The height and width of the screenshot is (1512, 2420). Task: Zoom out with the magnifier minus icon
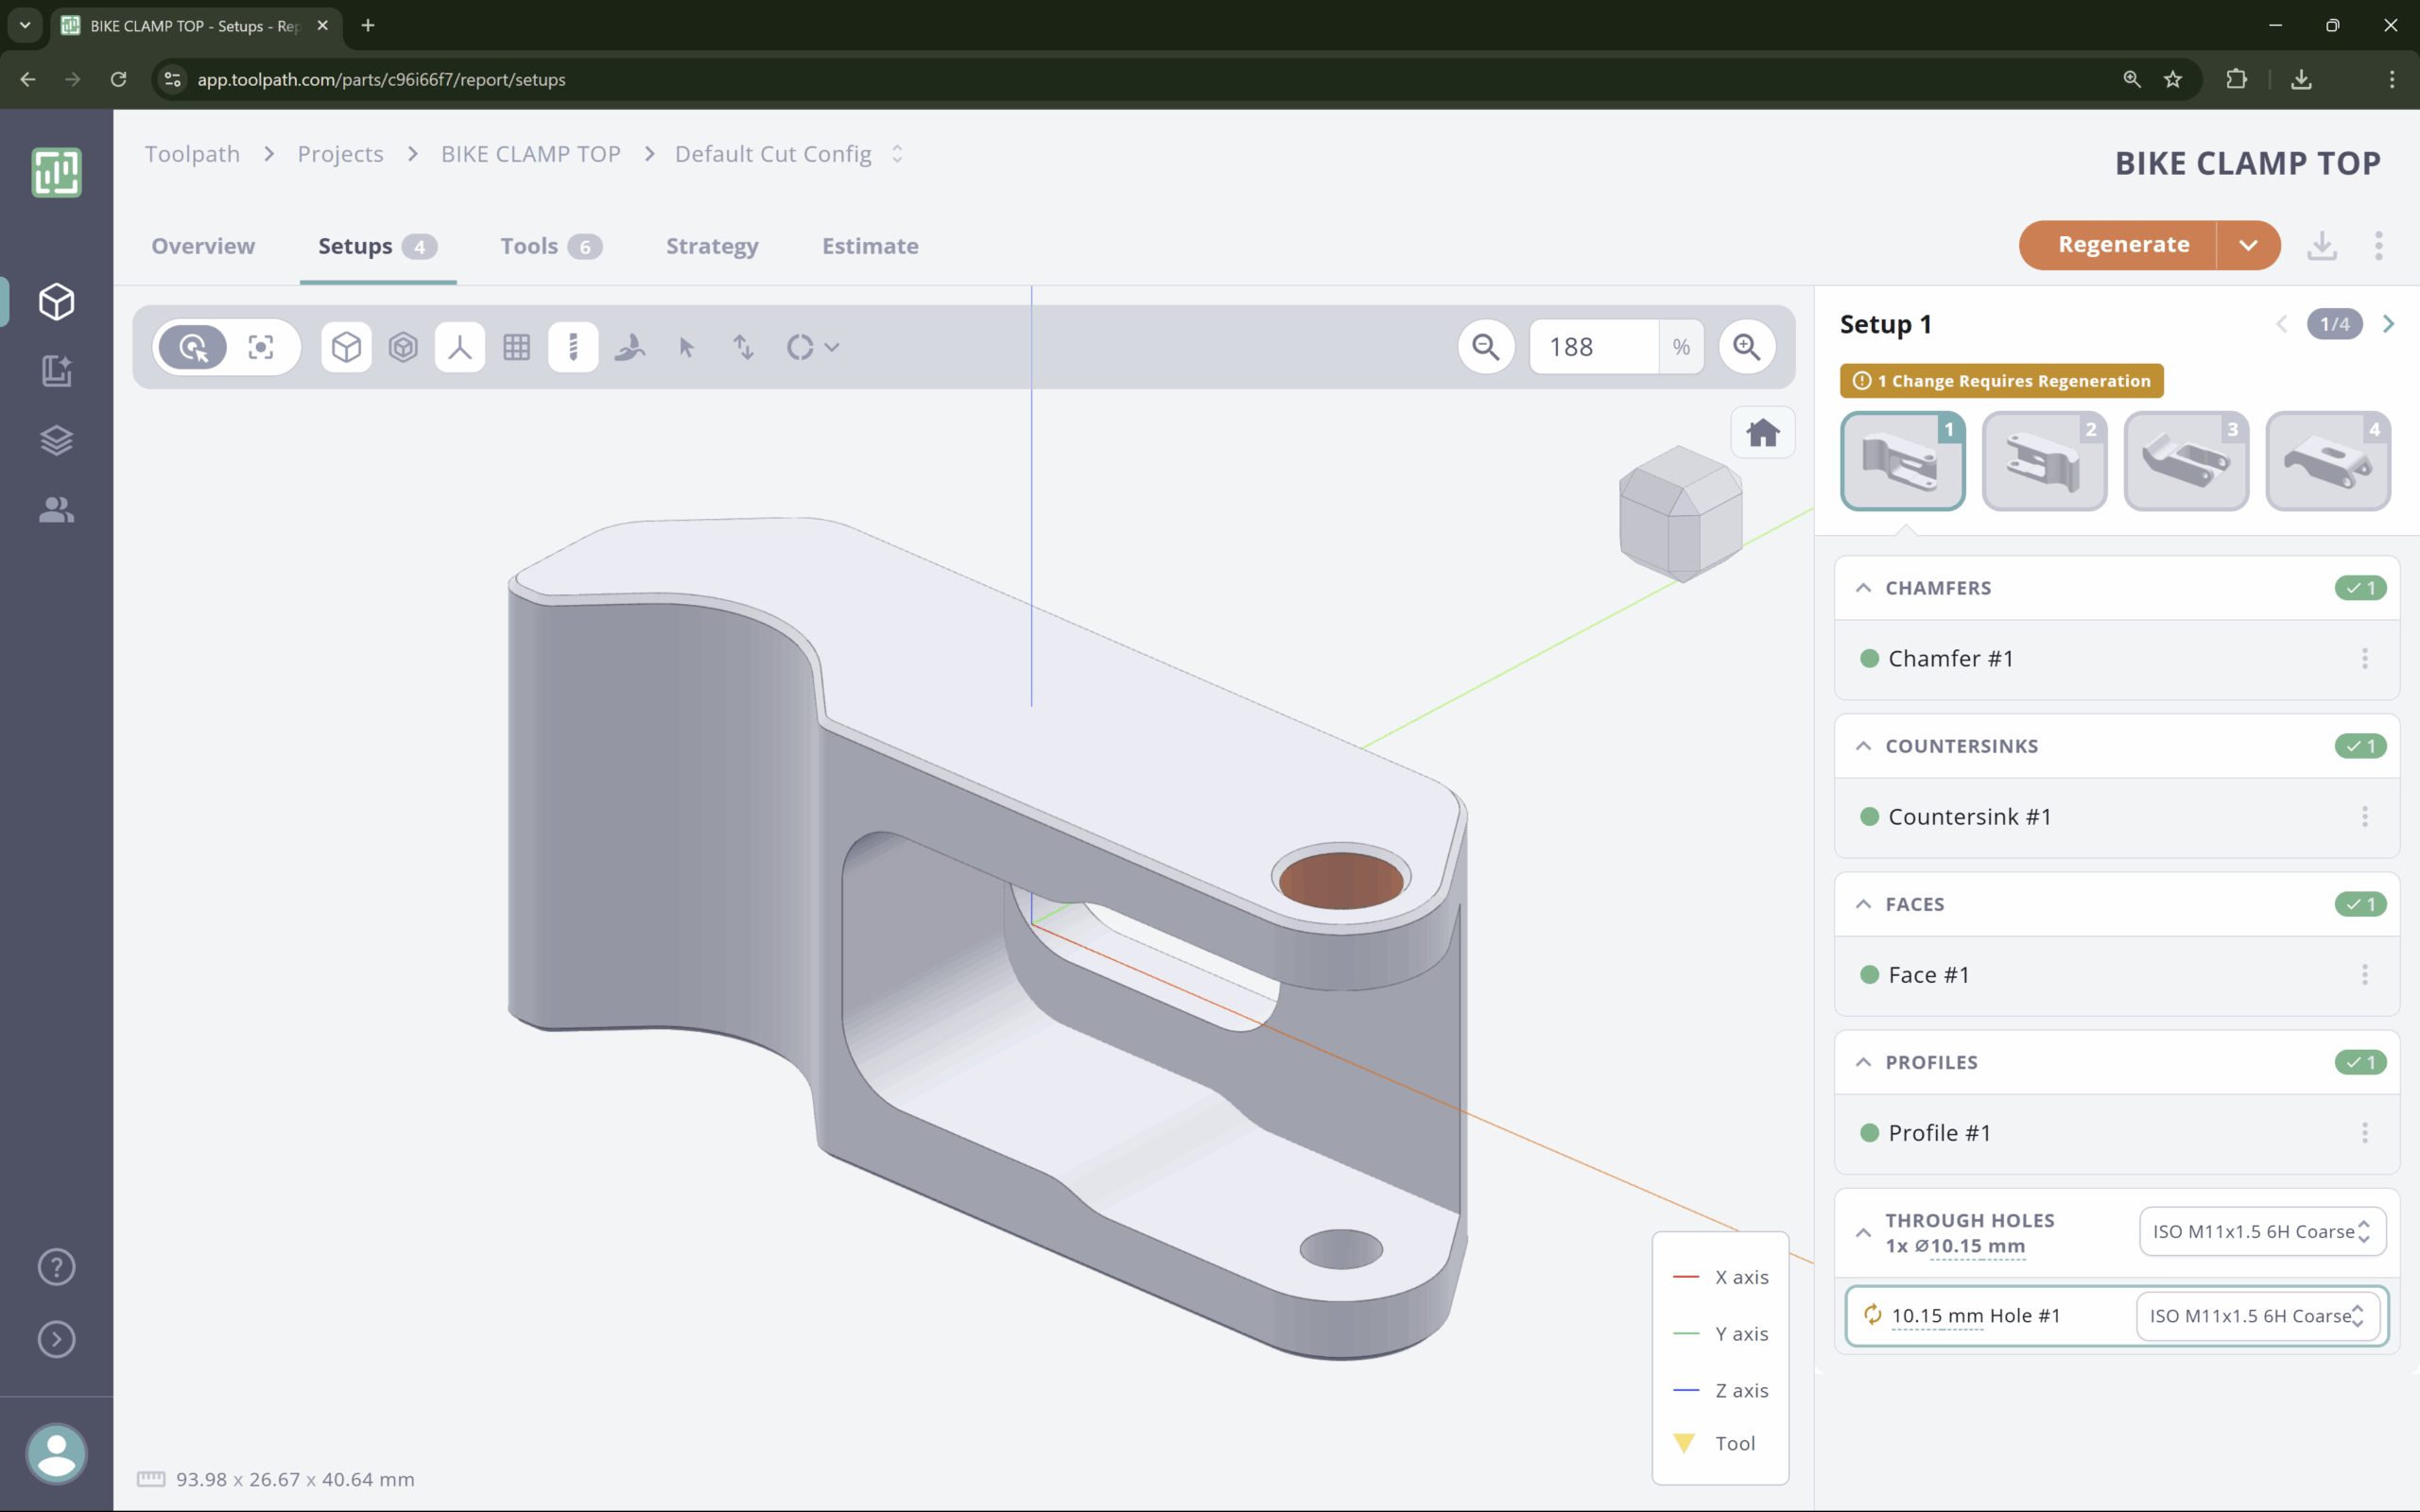click(1486, 347)
